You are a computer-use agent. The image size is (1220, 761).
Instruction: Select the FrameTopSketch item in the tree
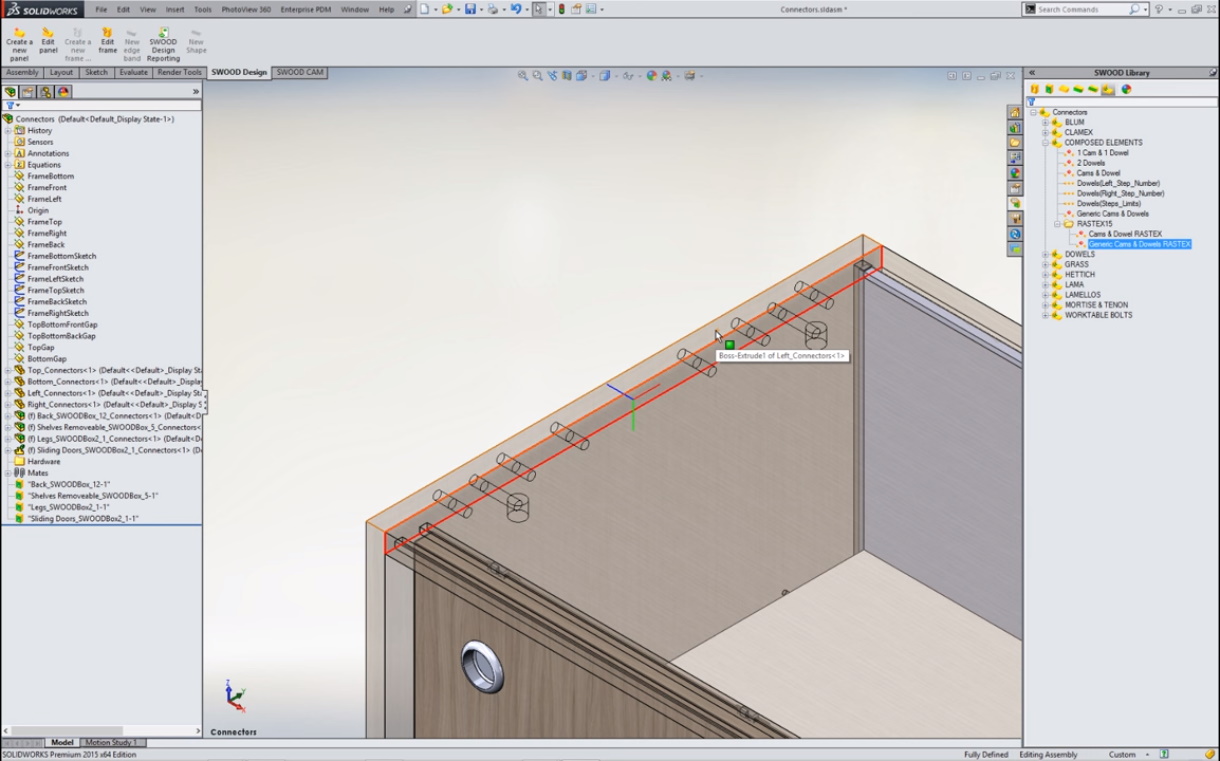pos(56,290)
